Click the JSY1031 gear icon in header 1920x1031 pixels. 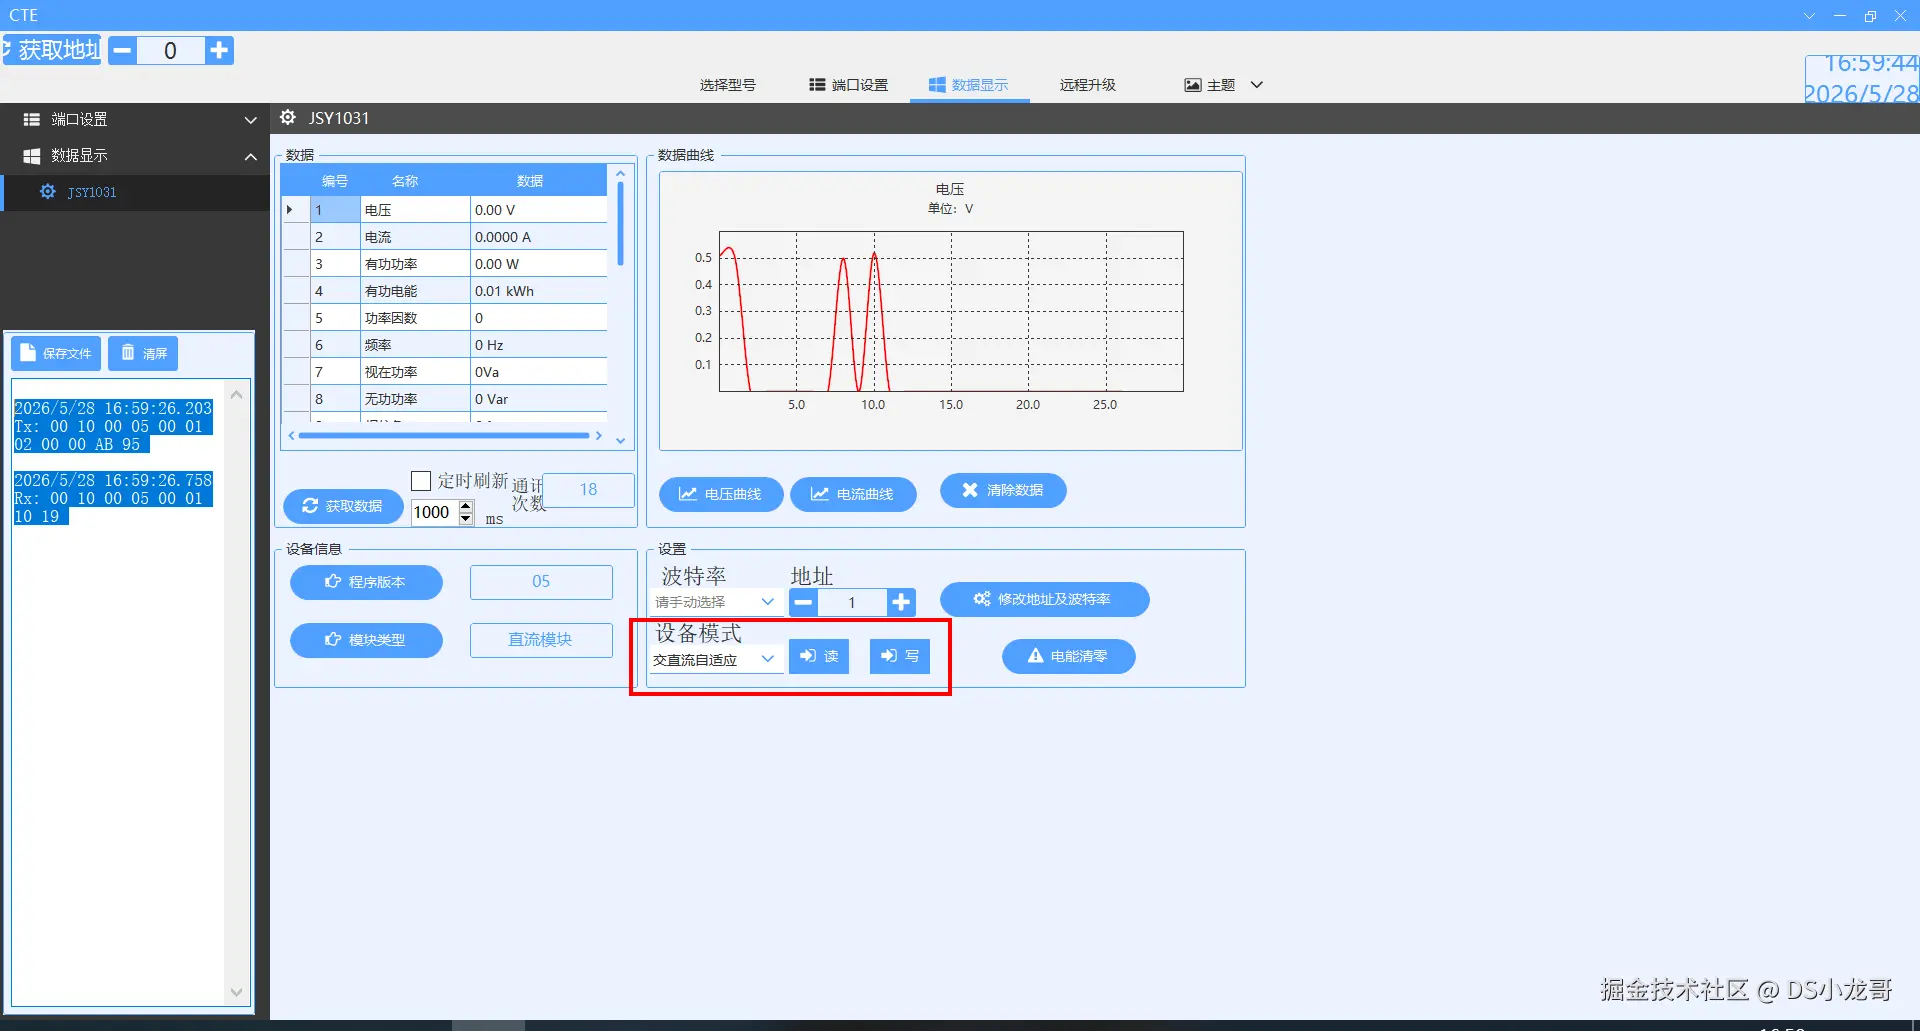coord(288,118)
